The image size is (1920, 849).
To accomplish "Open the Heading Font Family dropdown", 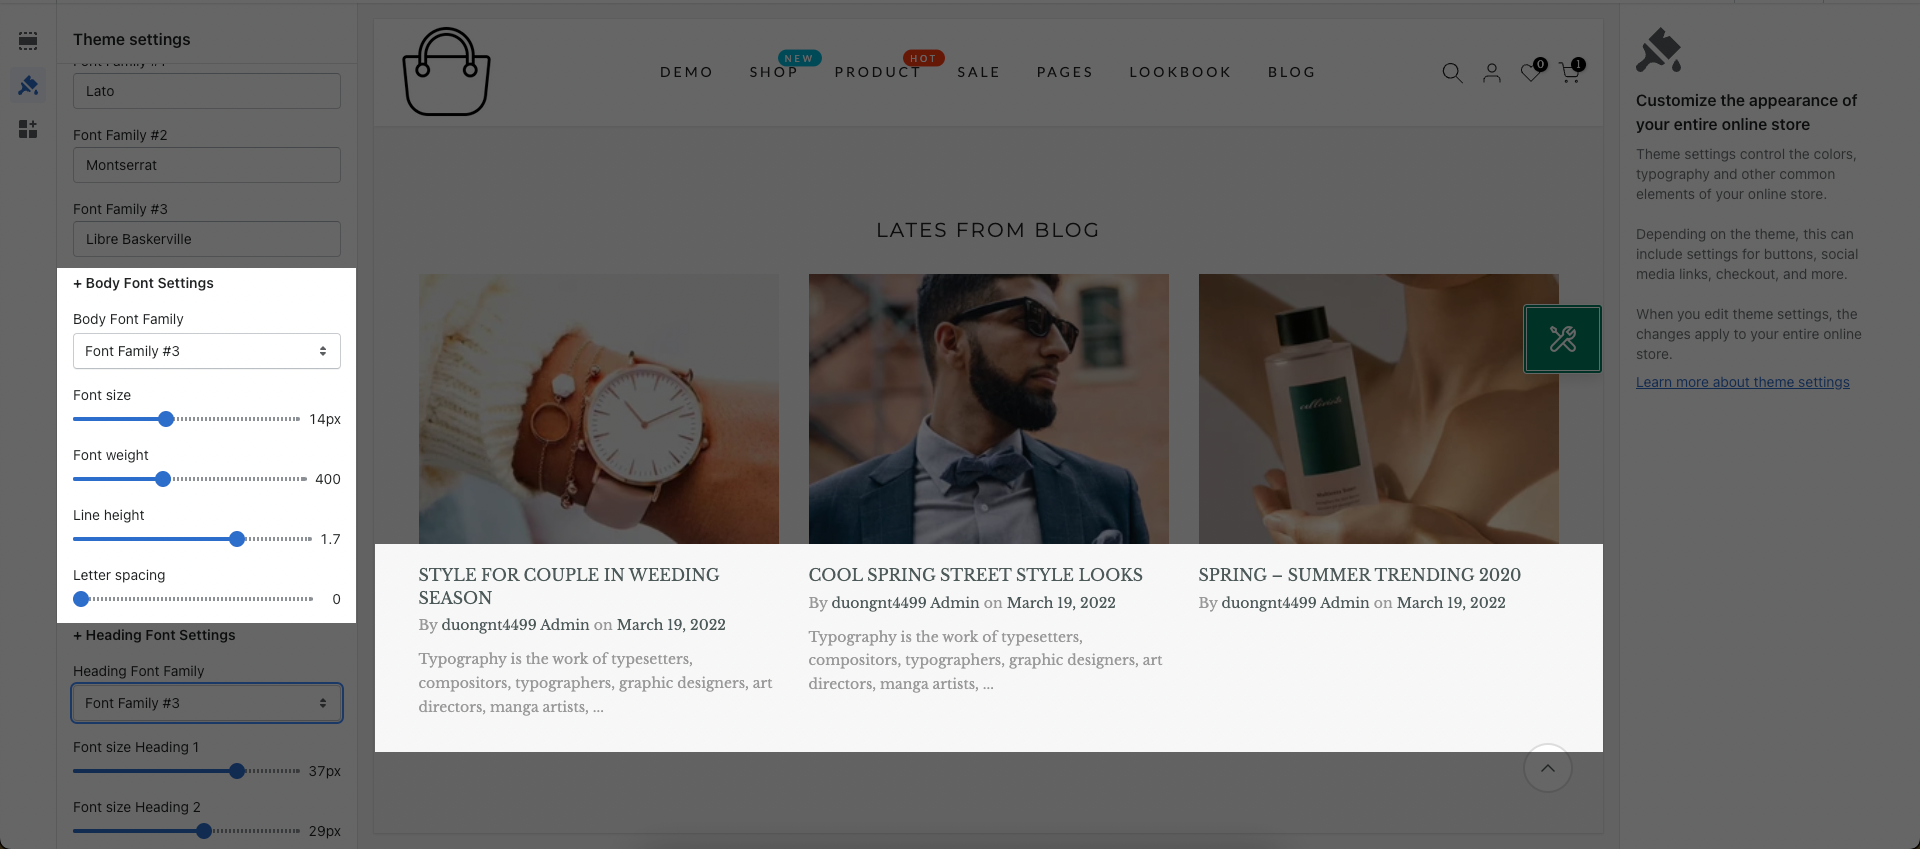I will pos(207,703).
